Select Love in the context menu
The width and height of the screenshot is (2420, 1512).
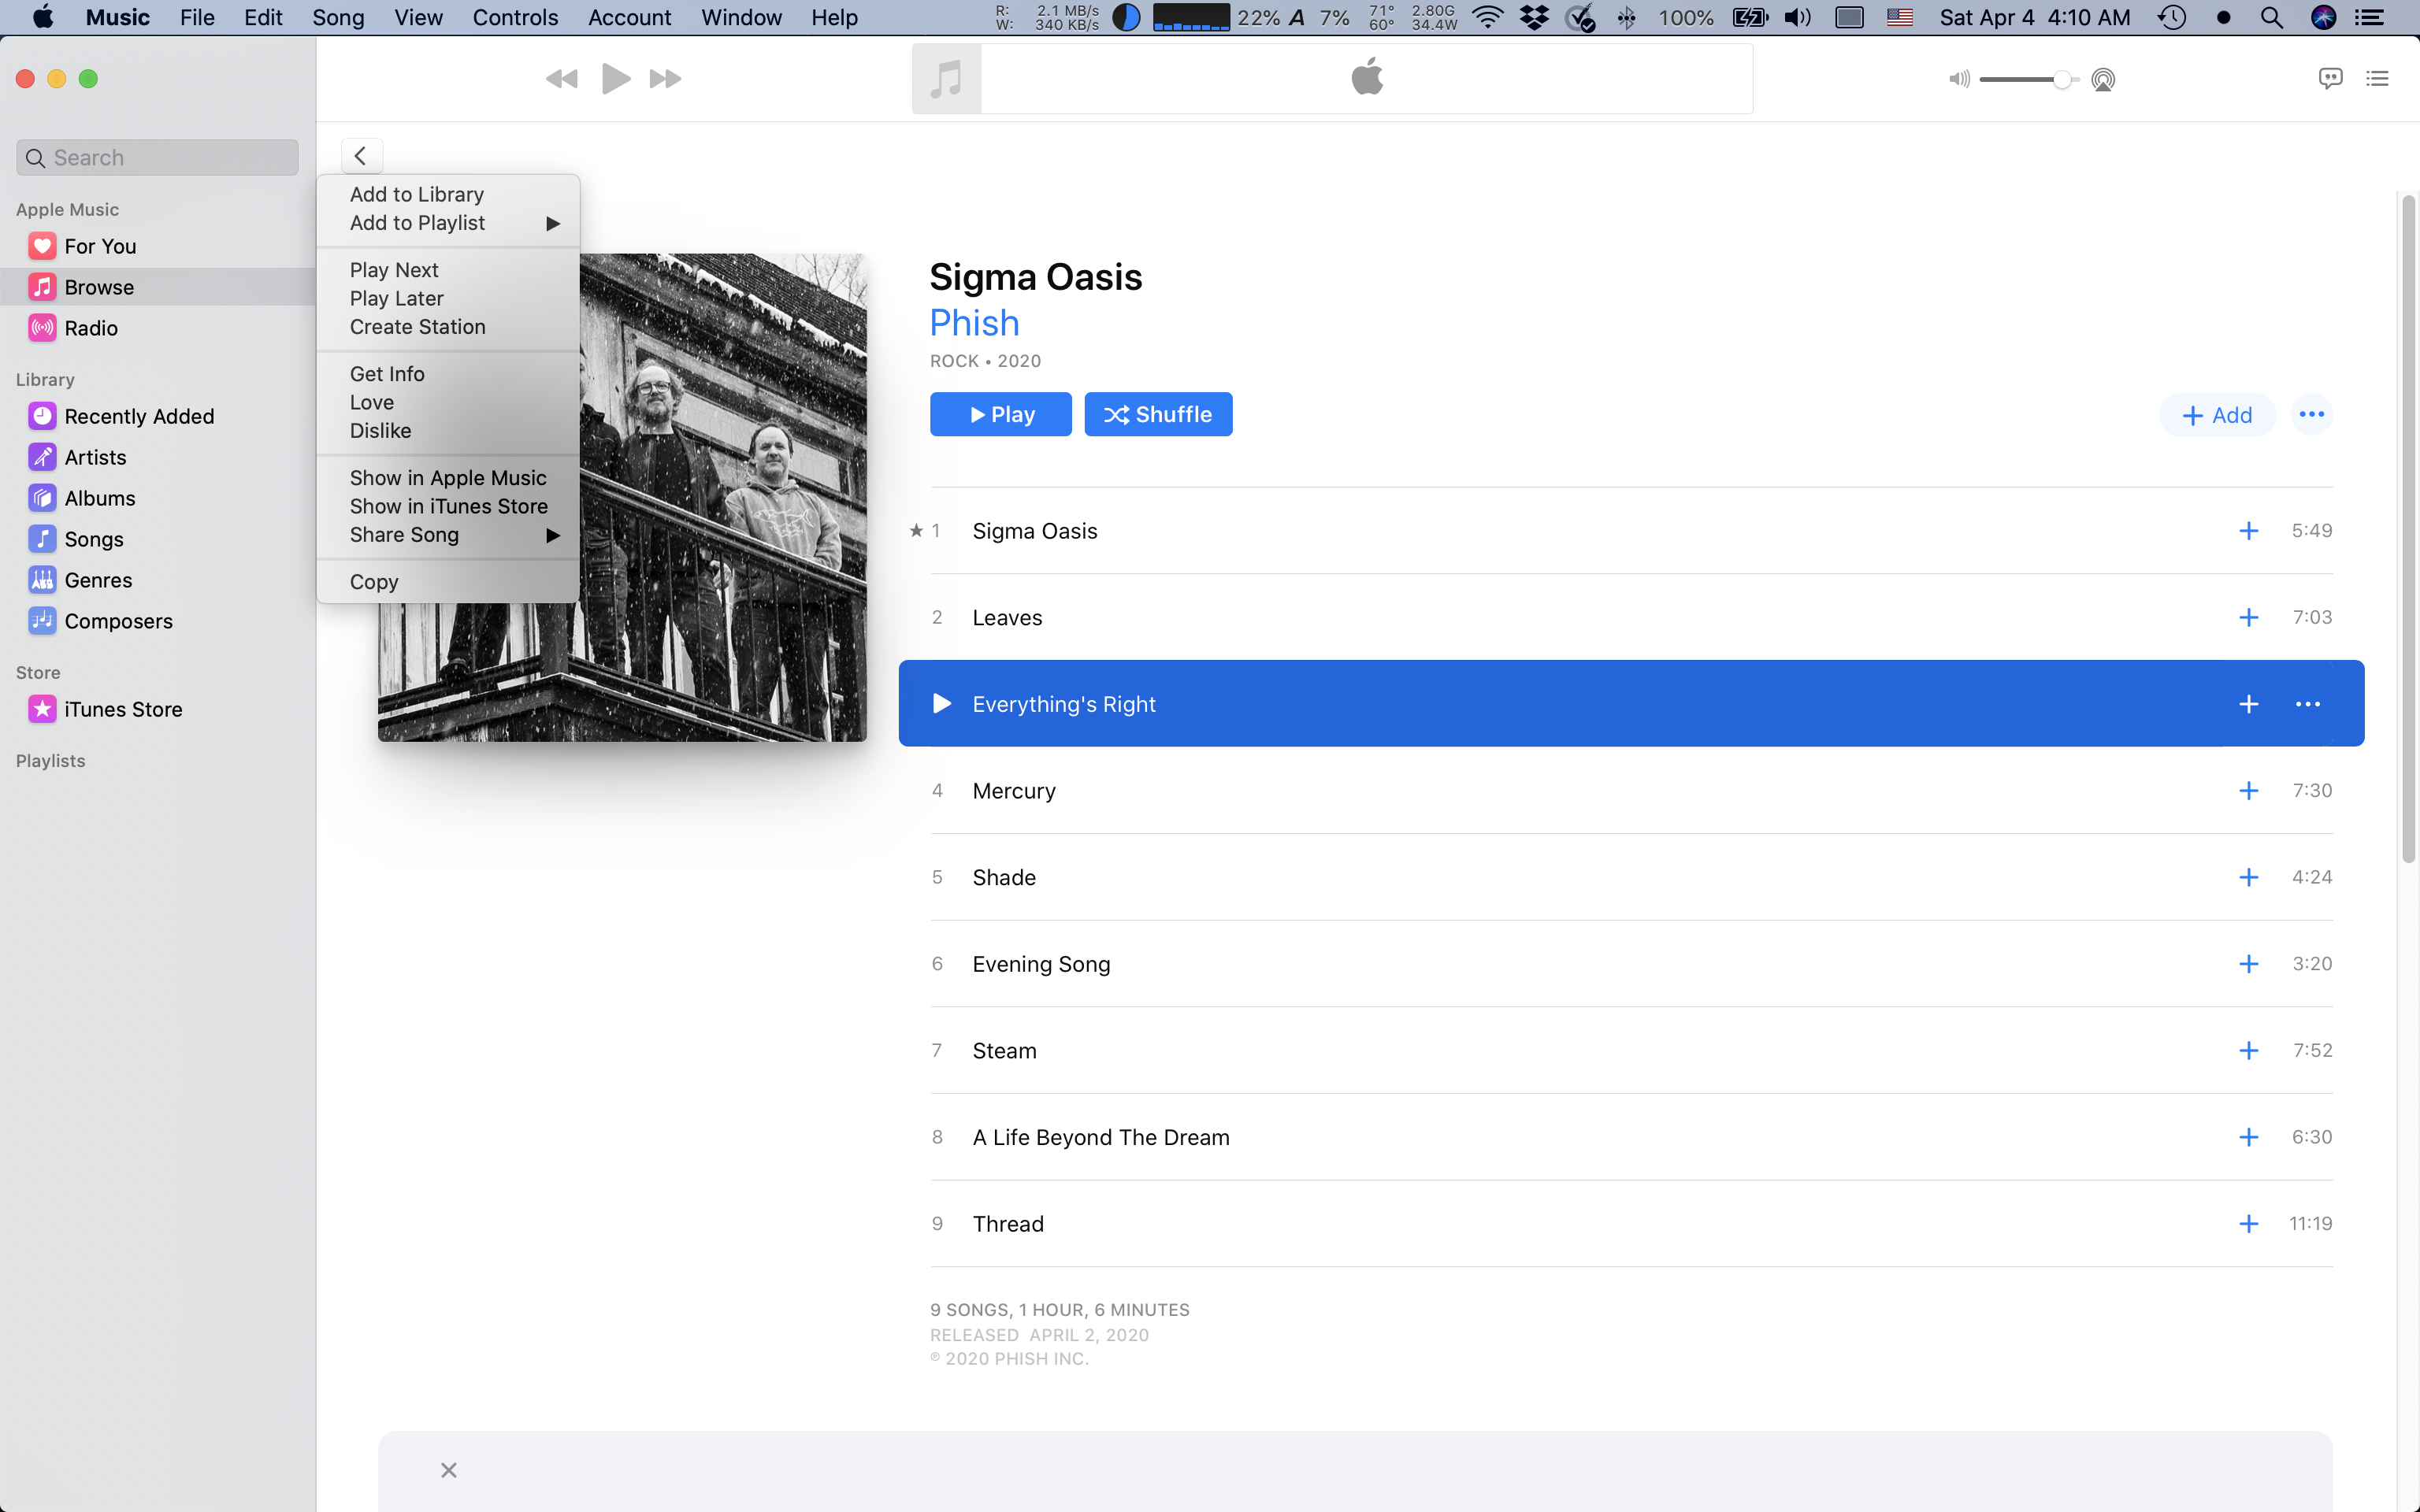(x=372, y=402)
